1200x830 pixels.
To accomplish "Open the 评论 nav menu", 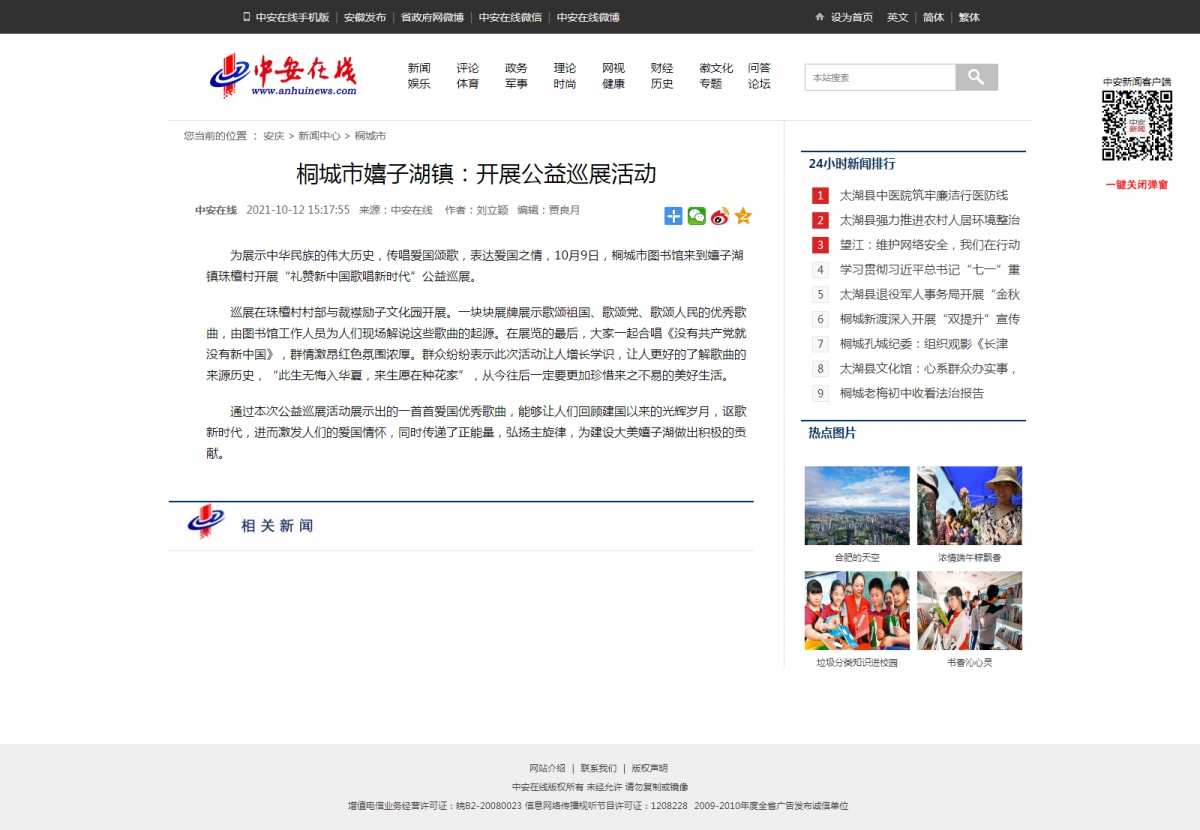I will (x=468, y=68).
